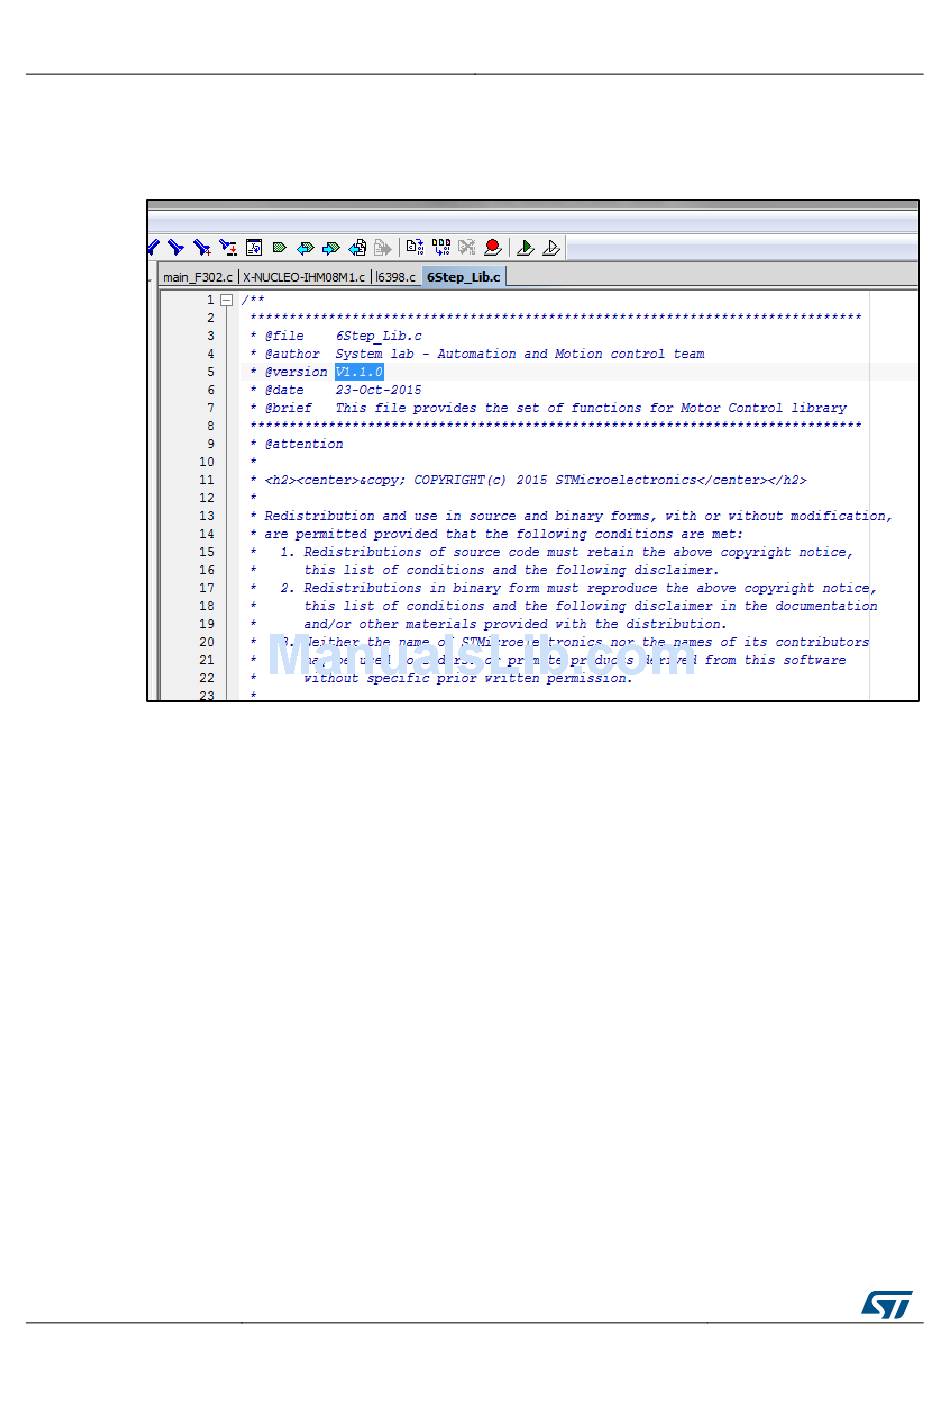Click 'are permitted provided that' line
This screenshot has width=950, height=1419.
(x=497, y=534)
